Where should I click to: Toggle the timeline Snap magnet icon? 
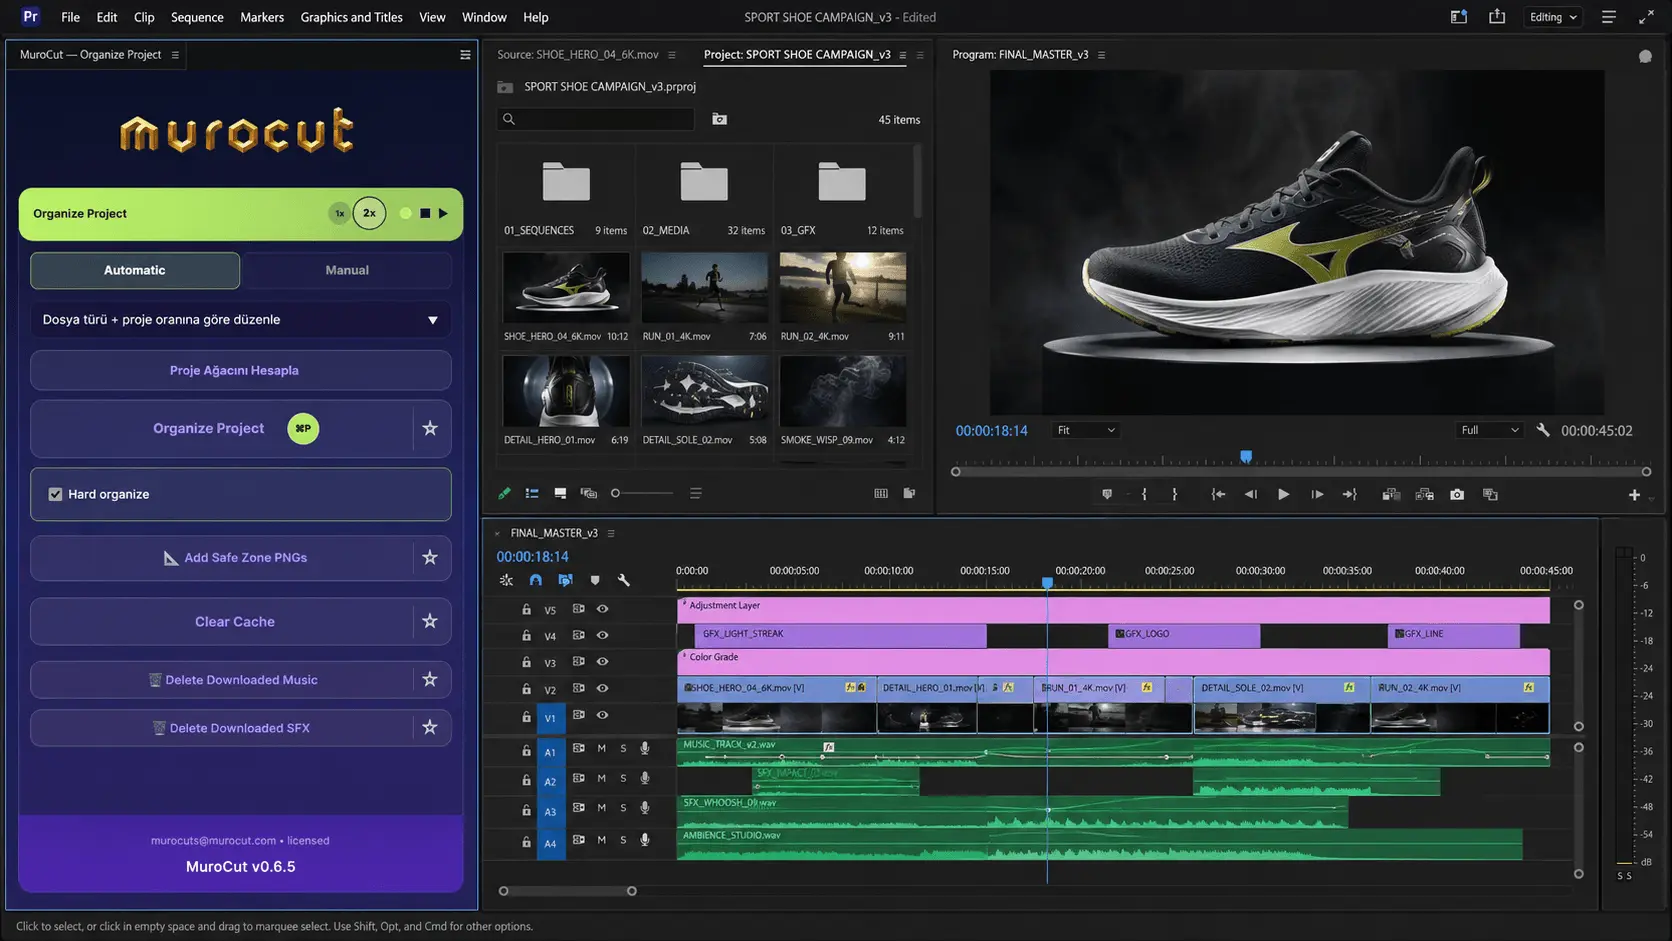coord(536,580)
